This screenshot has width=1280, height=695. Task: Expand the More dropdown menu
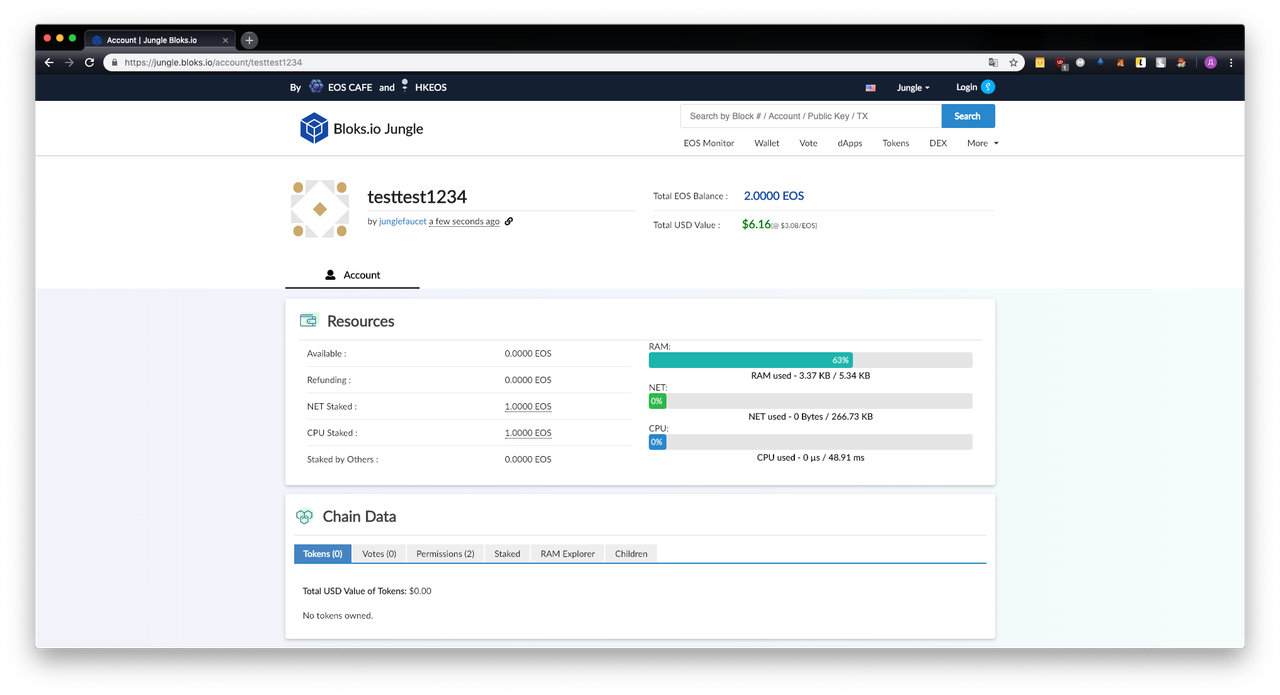[982, 143]
